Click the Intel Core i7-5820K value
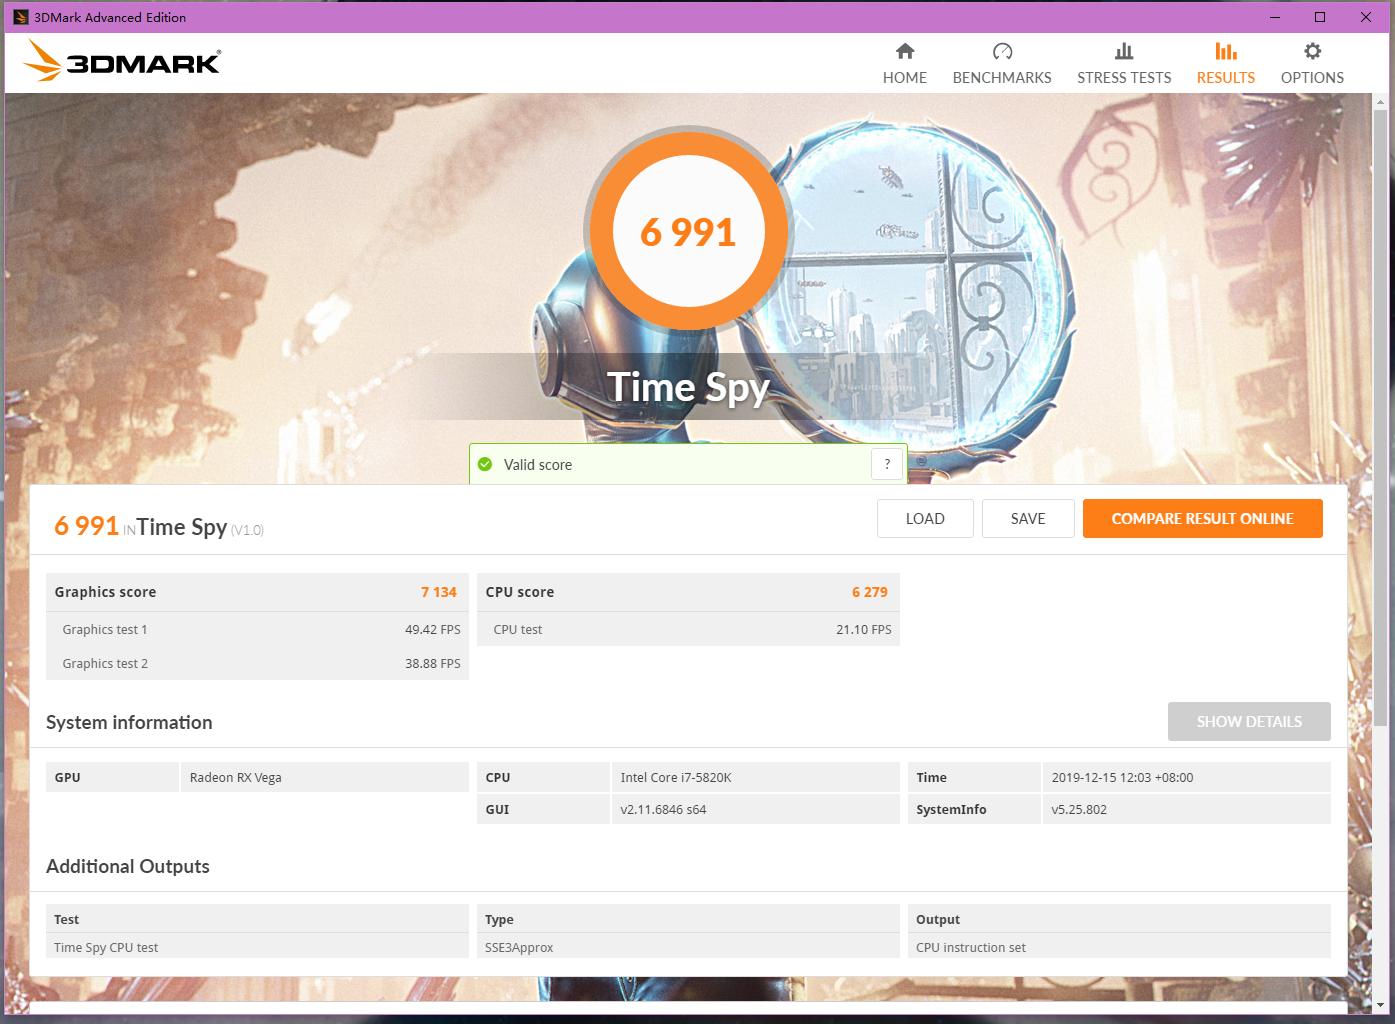 [675, 777]
